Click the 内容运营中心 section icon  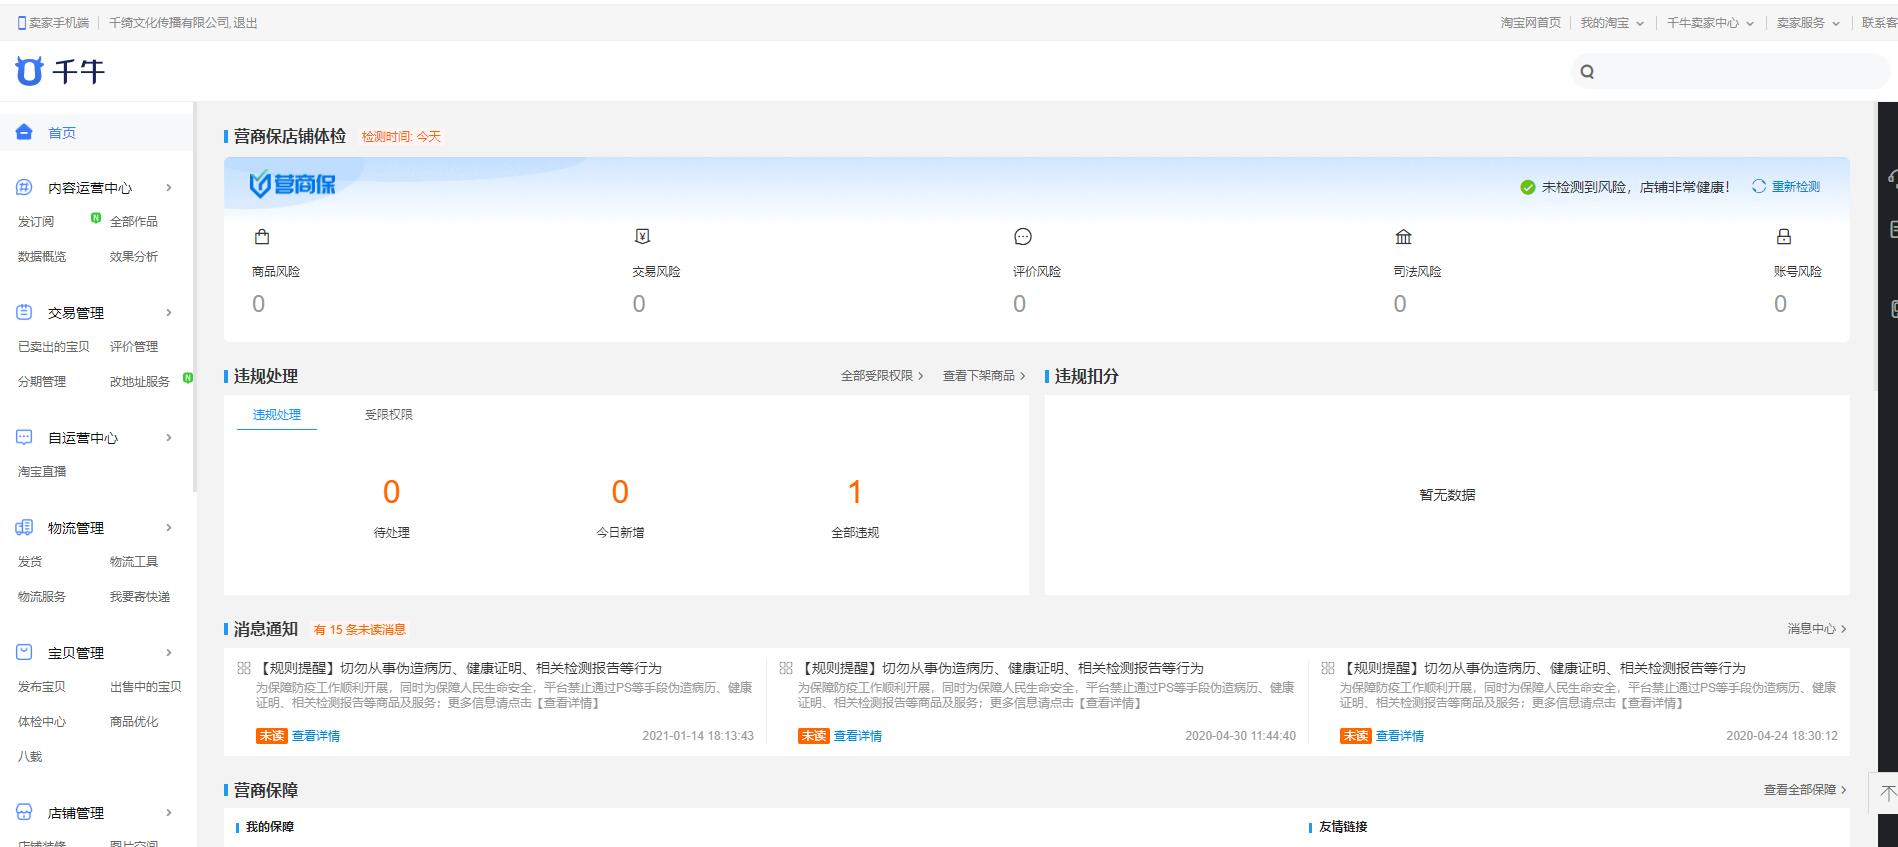click(24, 187)
